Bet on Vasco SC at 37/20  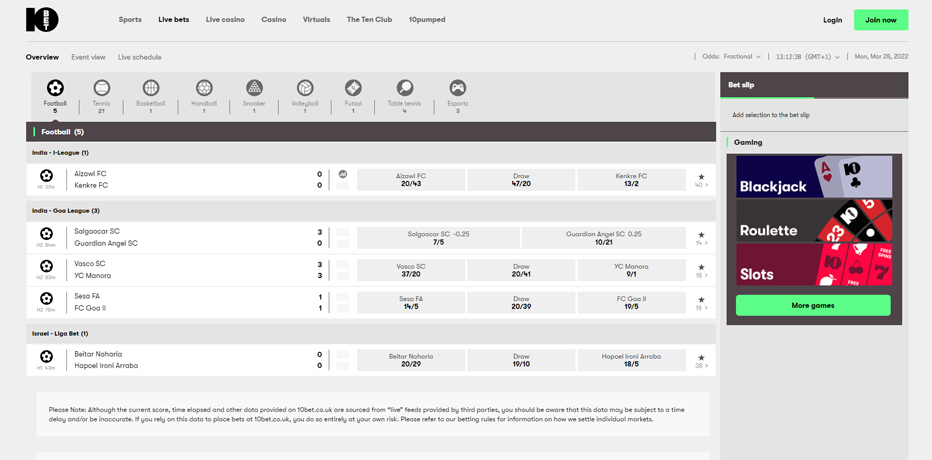[411, 270]
